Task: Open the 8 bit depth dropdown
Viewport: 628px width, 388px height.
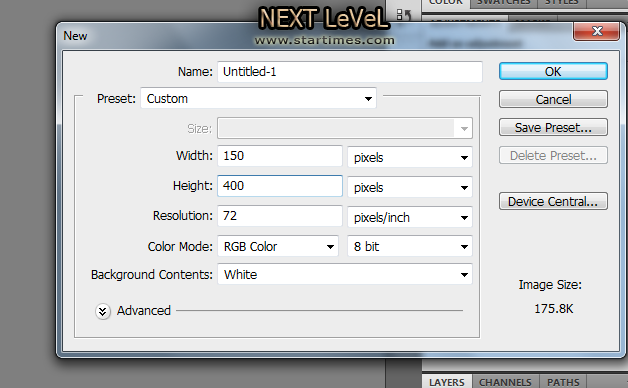Action: [410, 246]
